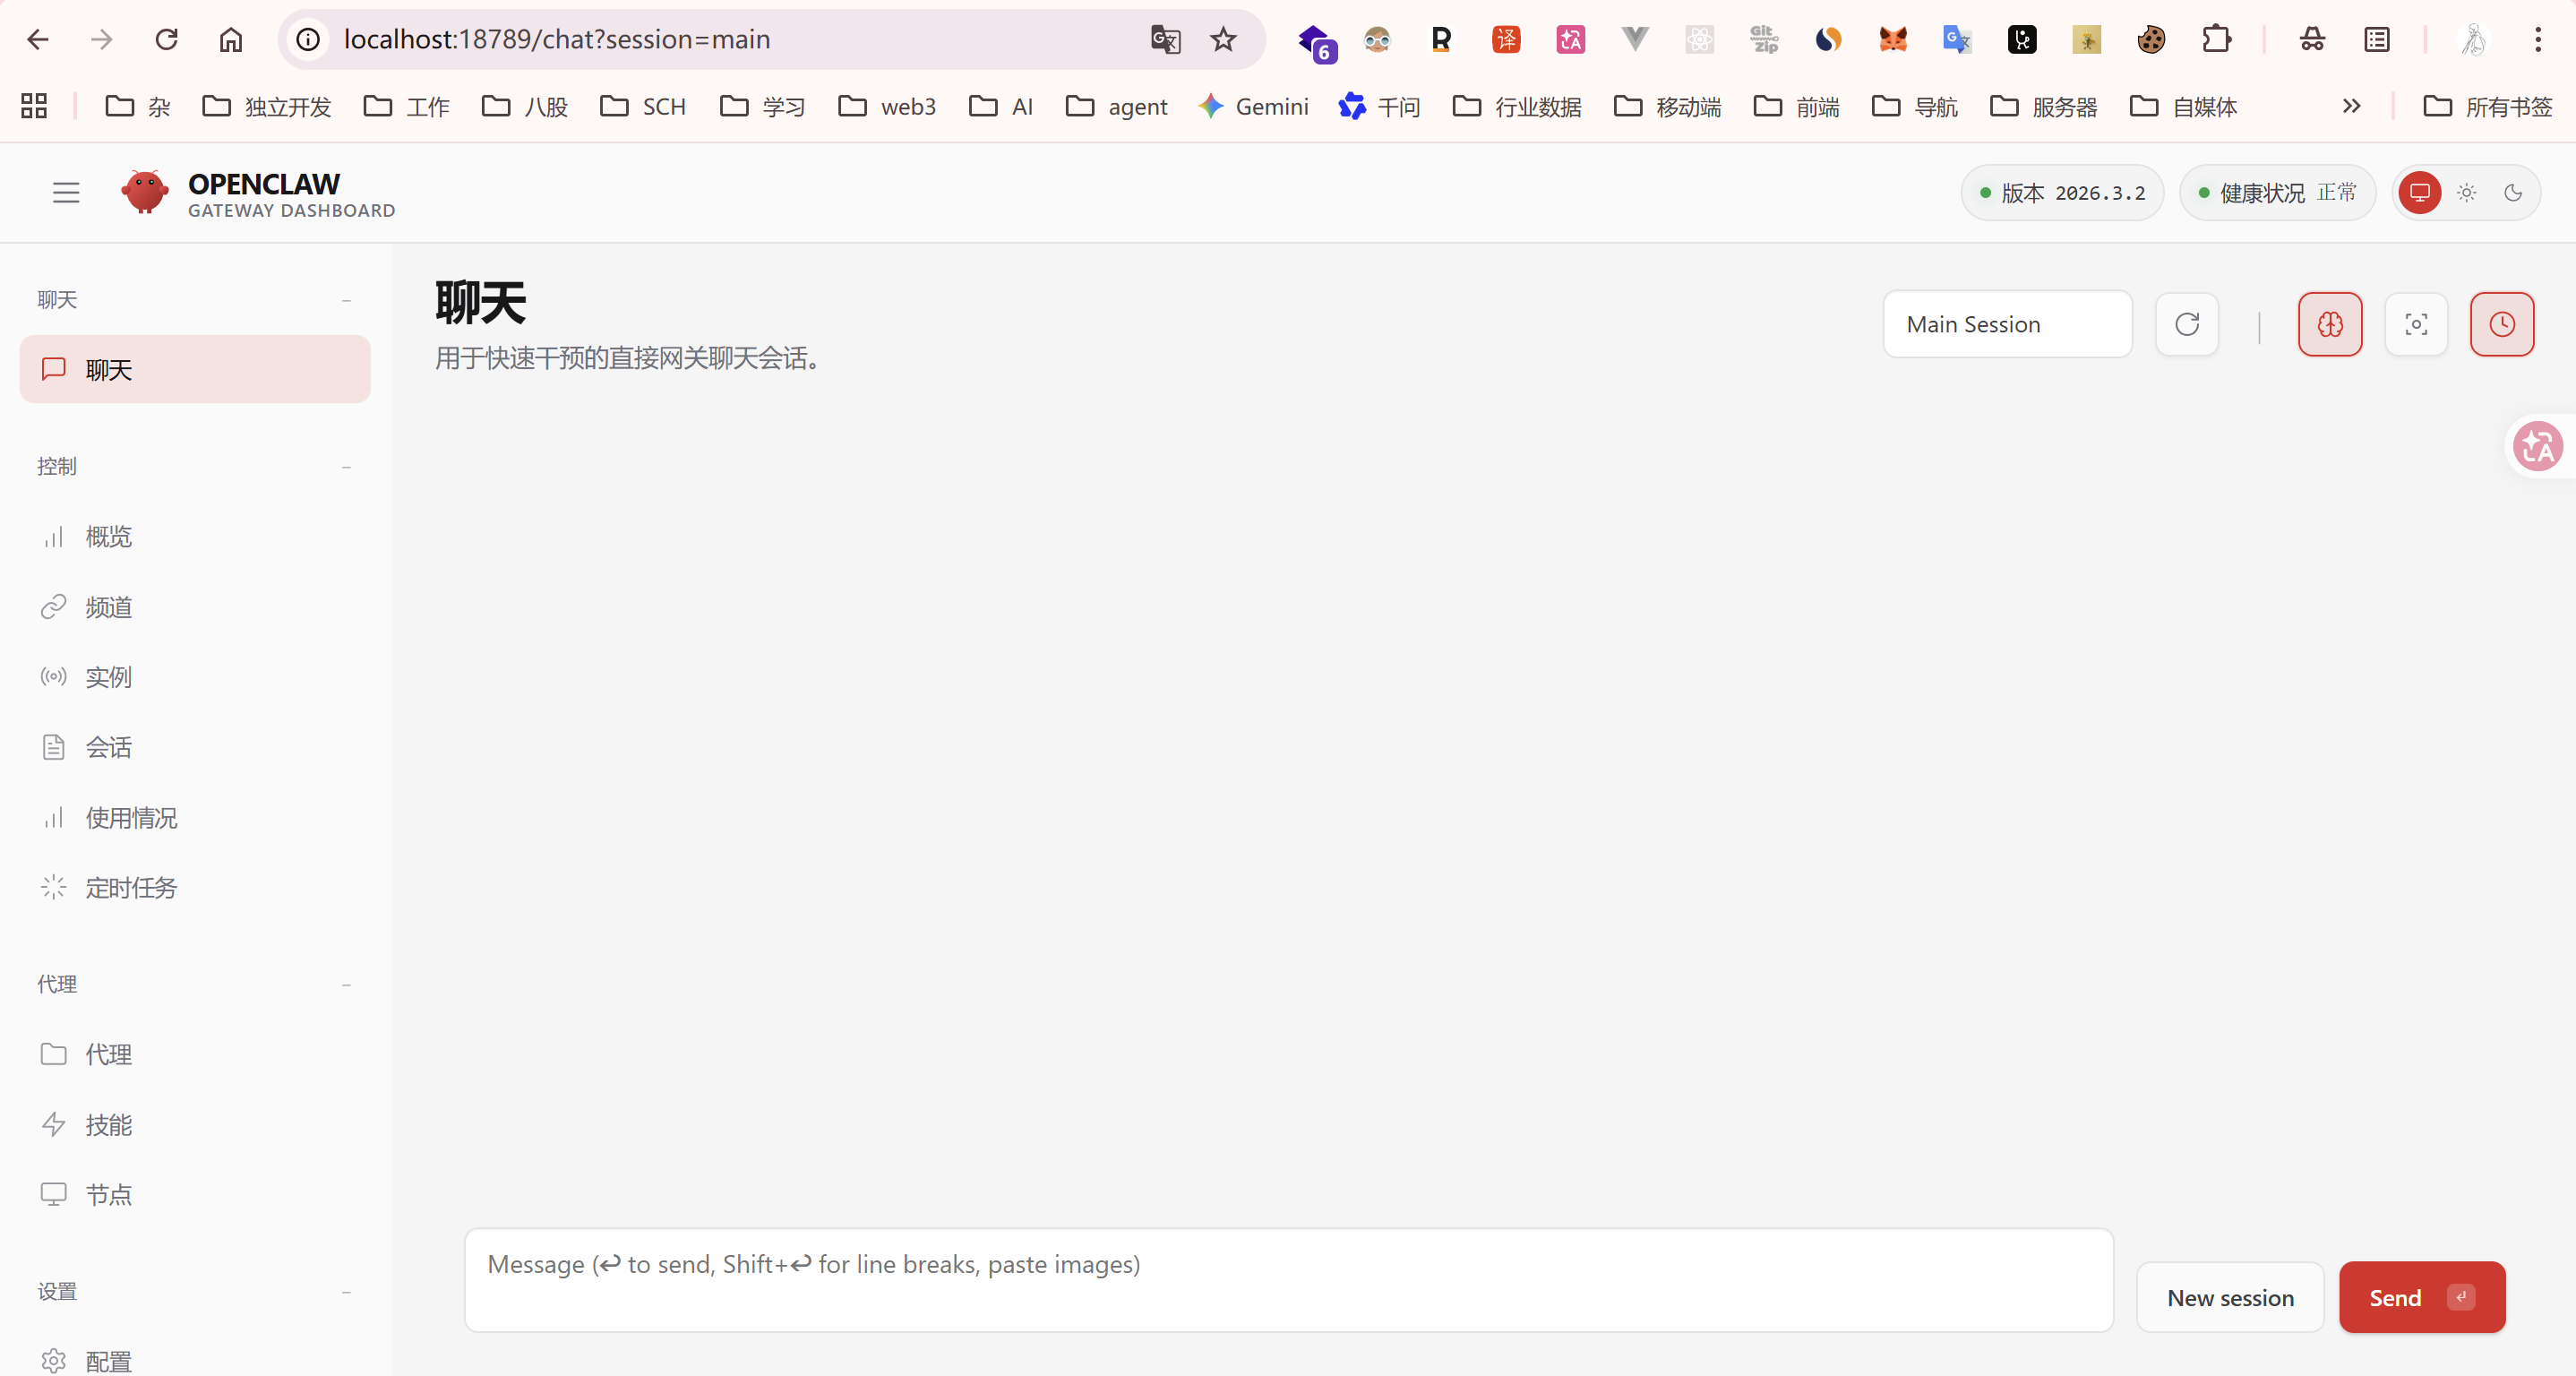Click the message input text box
Image resolution: width=2576 pixels, height=1376 pixels.
click(x=1288, y=1280)
